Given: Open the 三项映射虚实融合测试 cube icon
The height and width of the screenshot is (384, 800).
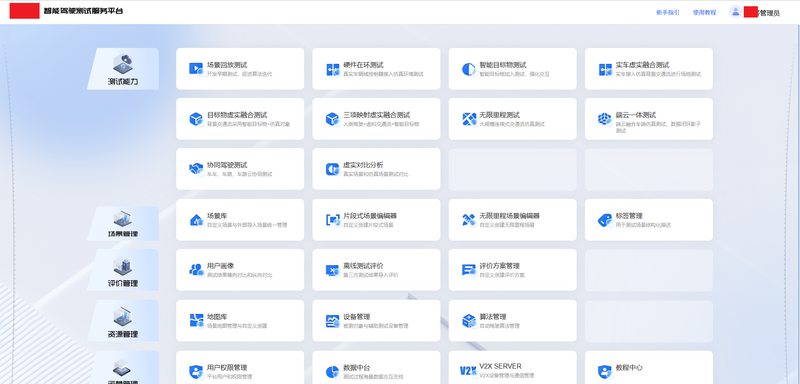Looking at the screenshot, I should click(x=332, y=119).
